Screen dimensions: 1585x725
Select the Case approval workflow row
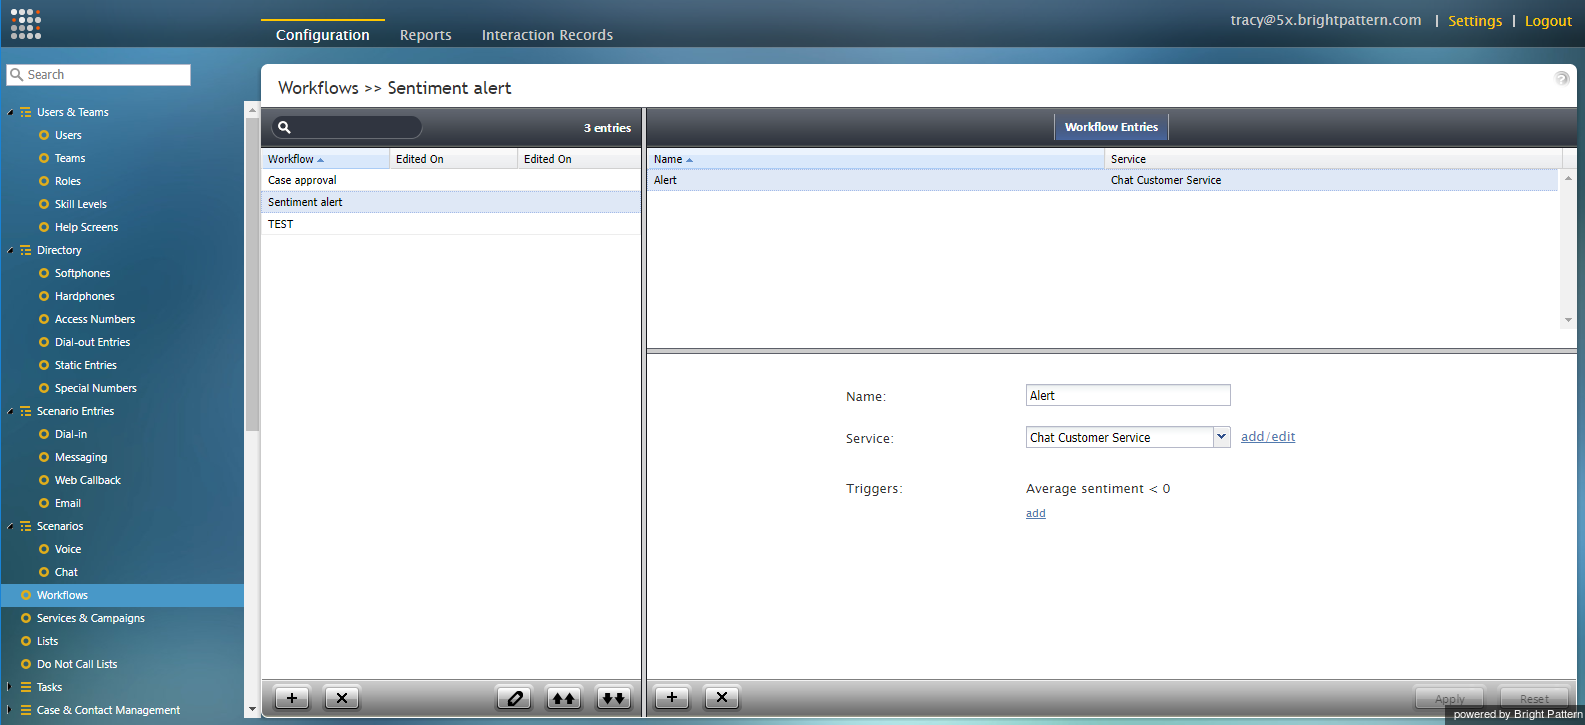coord(302,180)
